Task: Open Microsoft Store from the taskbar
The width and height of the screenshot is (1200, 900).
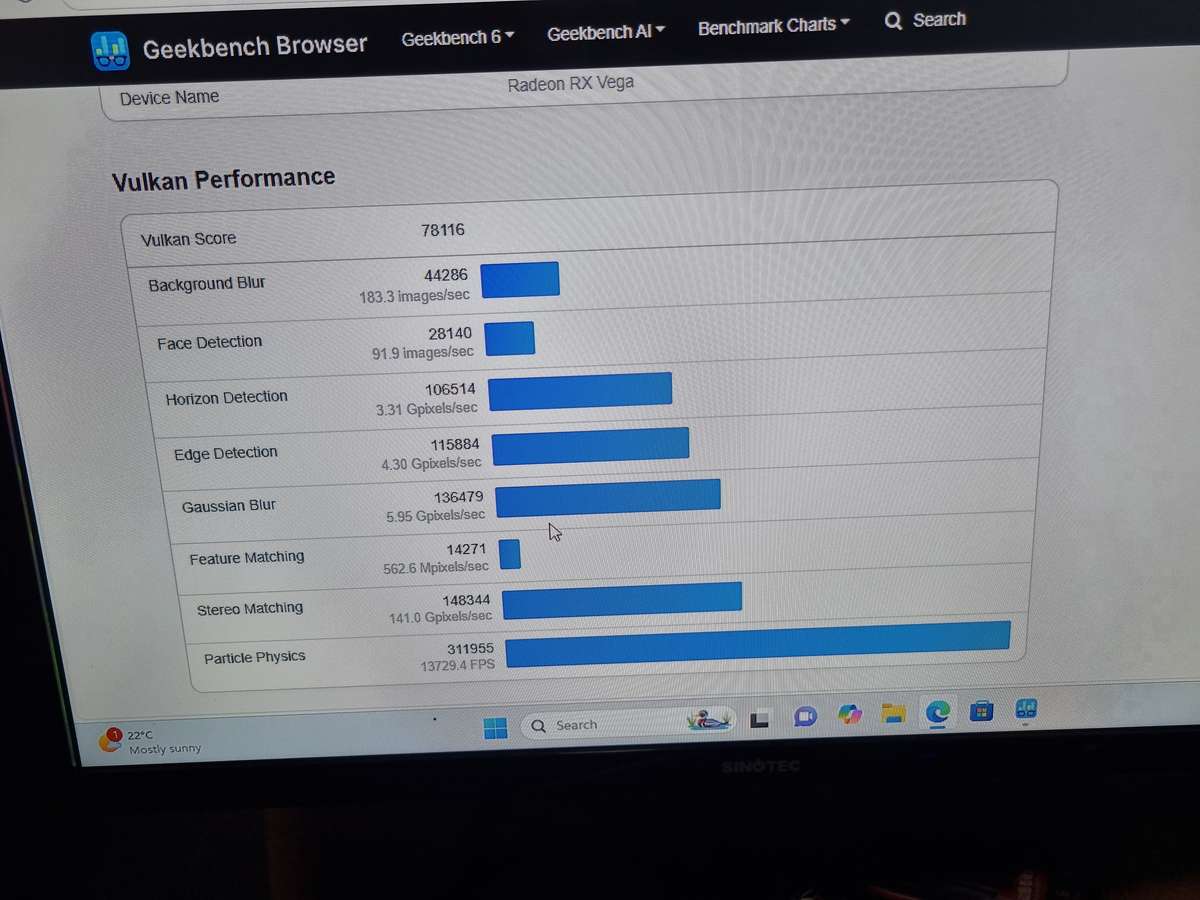Action: (x=982, y=711)
